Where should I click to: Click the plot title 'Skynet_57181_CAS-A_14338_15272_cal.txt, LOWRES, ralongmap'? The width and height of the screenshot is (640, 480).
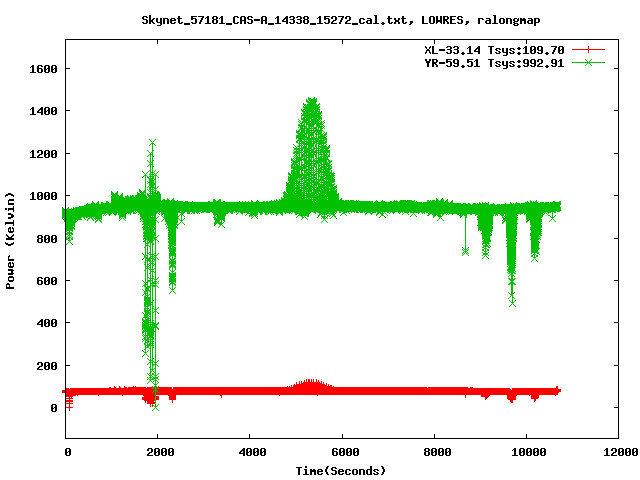(x=341, y=20)
